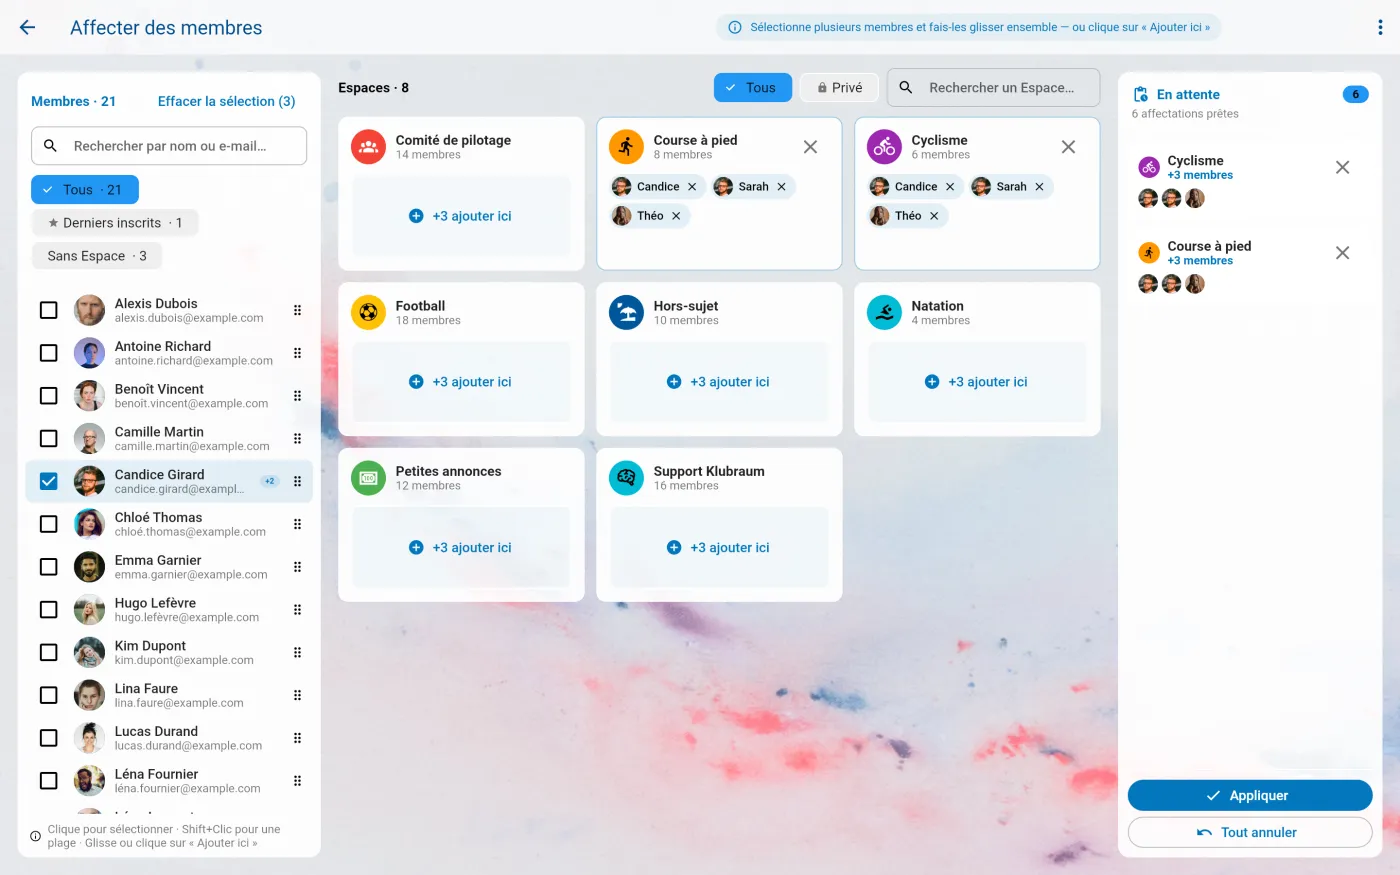Screen dimensions: 1400x875
Task: Discard pending Cyclisme assignment
Action: [1342, 167]
